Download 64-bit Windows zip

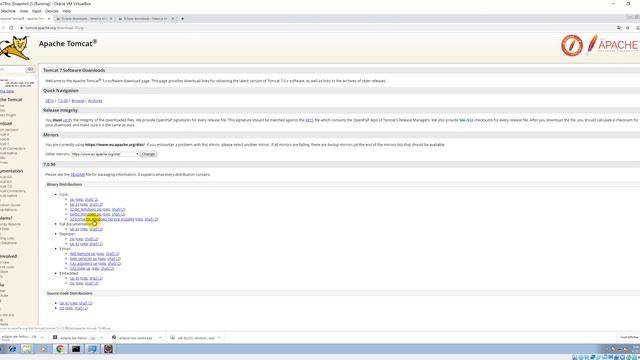click(86, 214)
